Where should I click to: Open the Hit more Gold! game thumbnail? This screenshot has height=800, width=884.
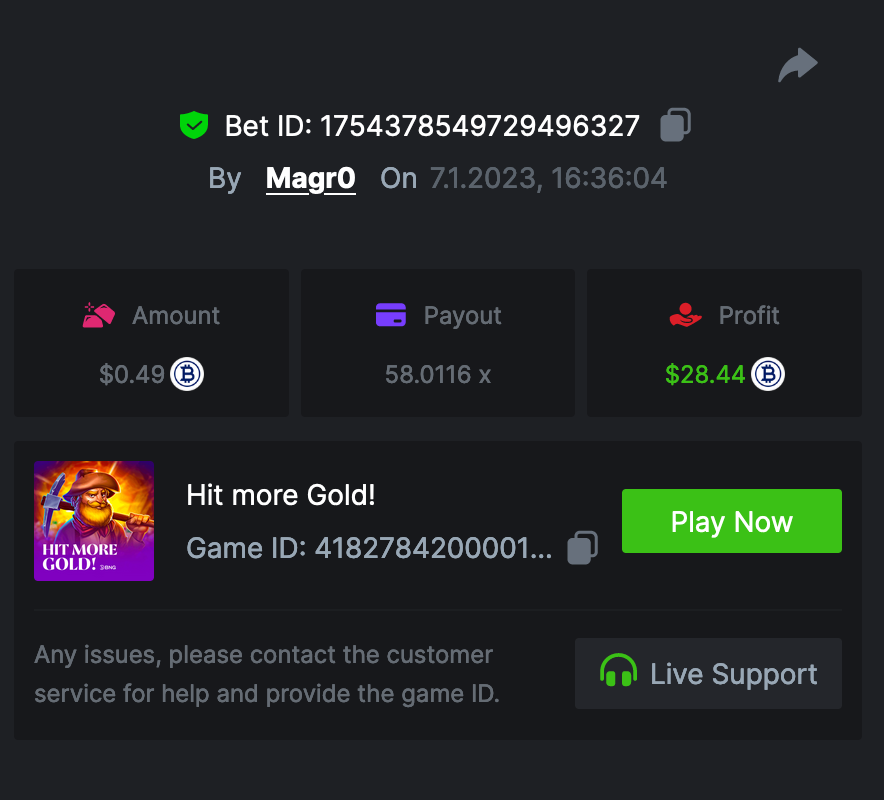(x=94, y=521)
